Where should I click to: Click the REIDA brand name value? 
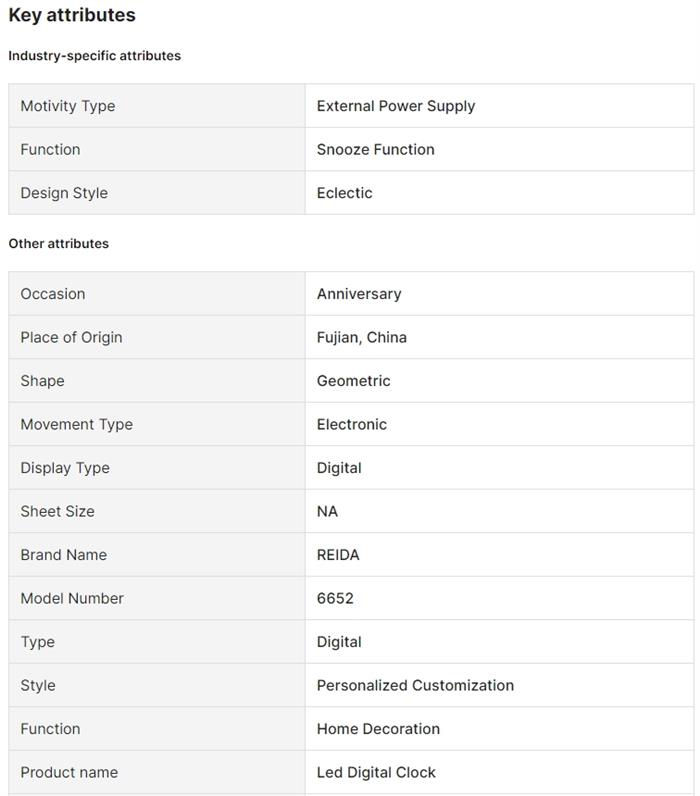click(338, 555)
